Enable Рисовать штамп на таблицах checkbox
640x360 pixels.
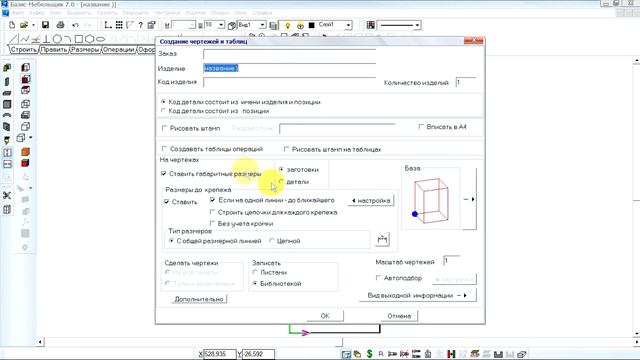click(286, 149)
